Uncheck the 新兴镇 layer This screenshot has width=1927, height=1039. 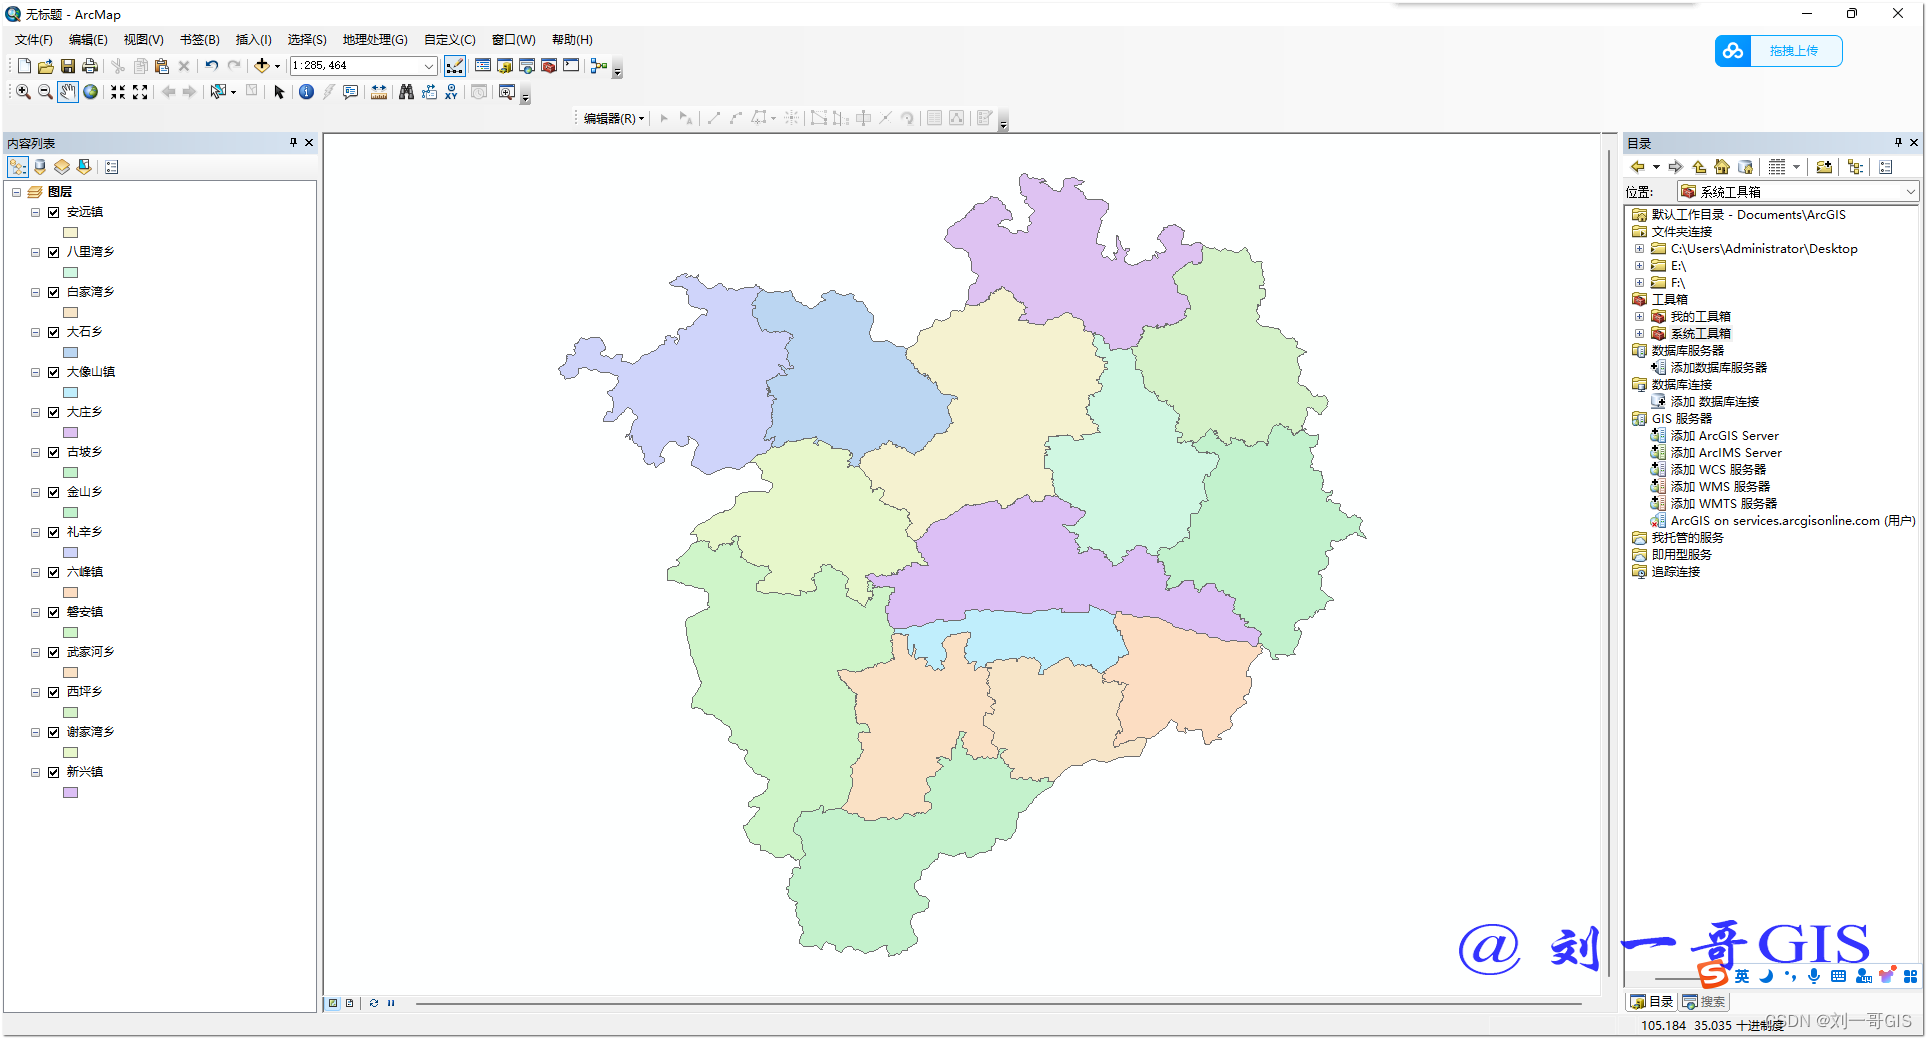click(x=54, y=772)
